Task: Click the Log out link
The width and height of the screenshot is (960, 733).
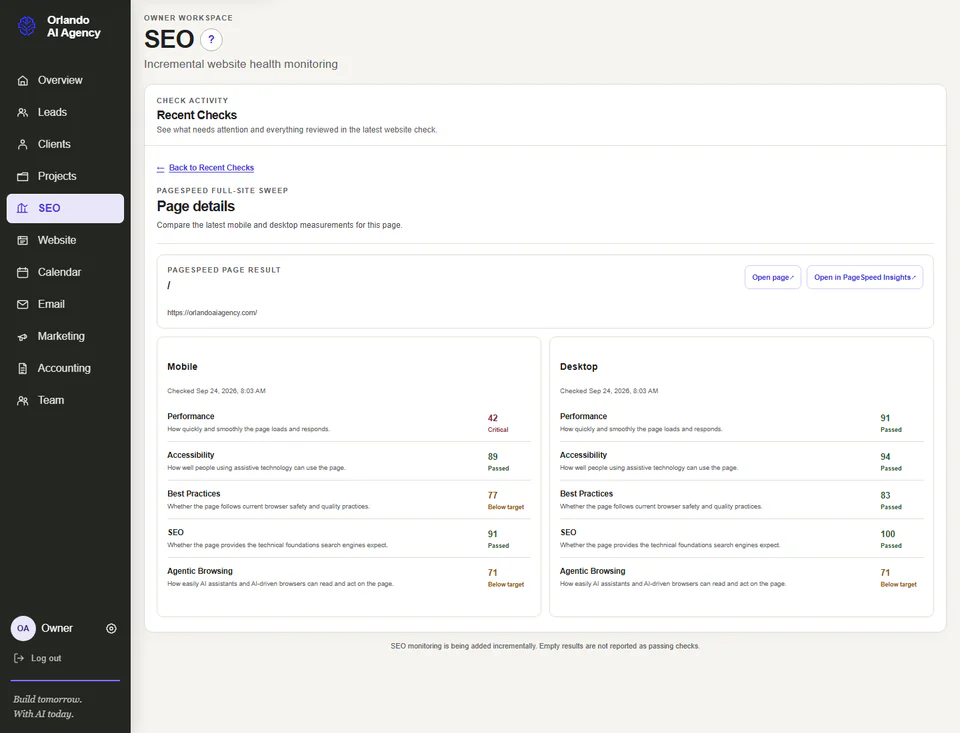Action: coord(46,658)
